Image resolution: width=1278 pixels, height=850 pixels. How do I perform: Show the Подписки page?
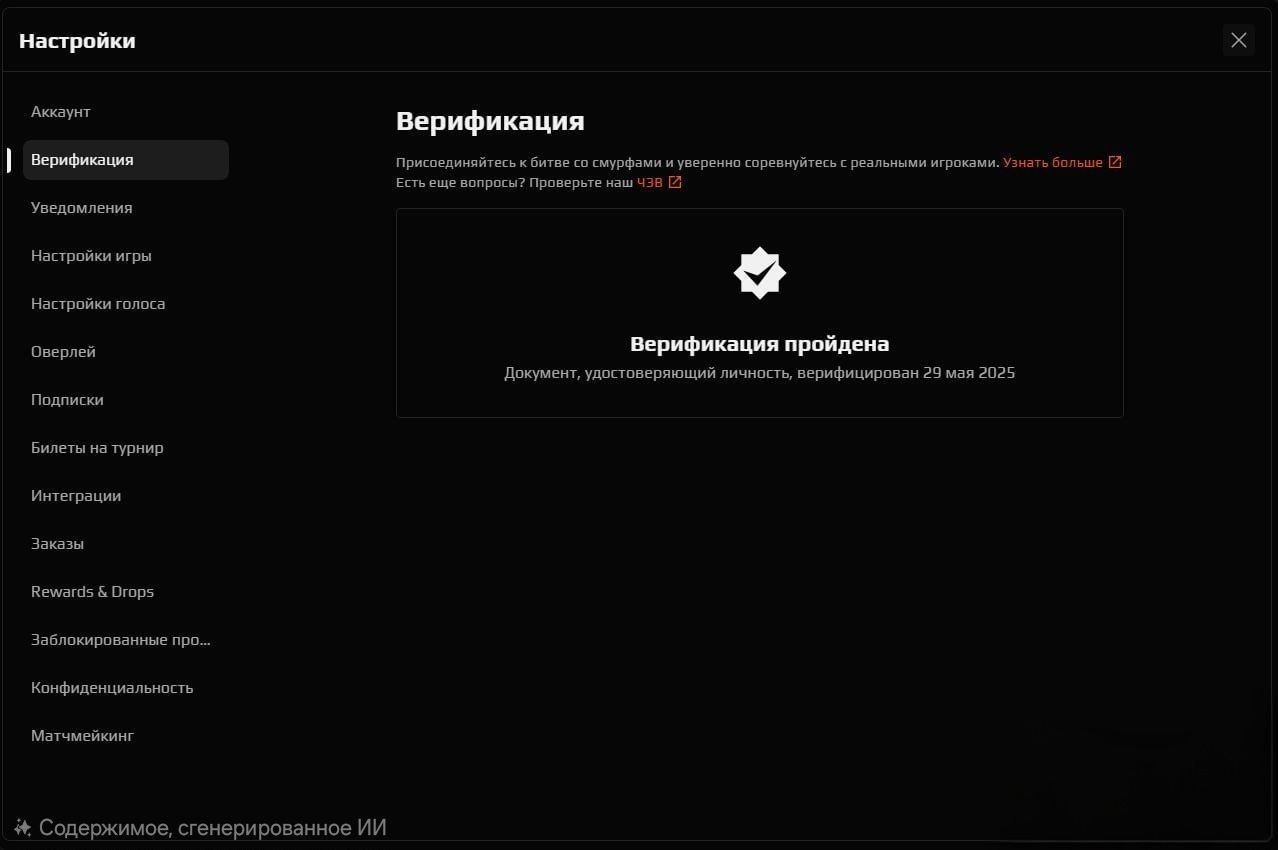click(67, 400)
